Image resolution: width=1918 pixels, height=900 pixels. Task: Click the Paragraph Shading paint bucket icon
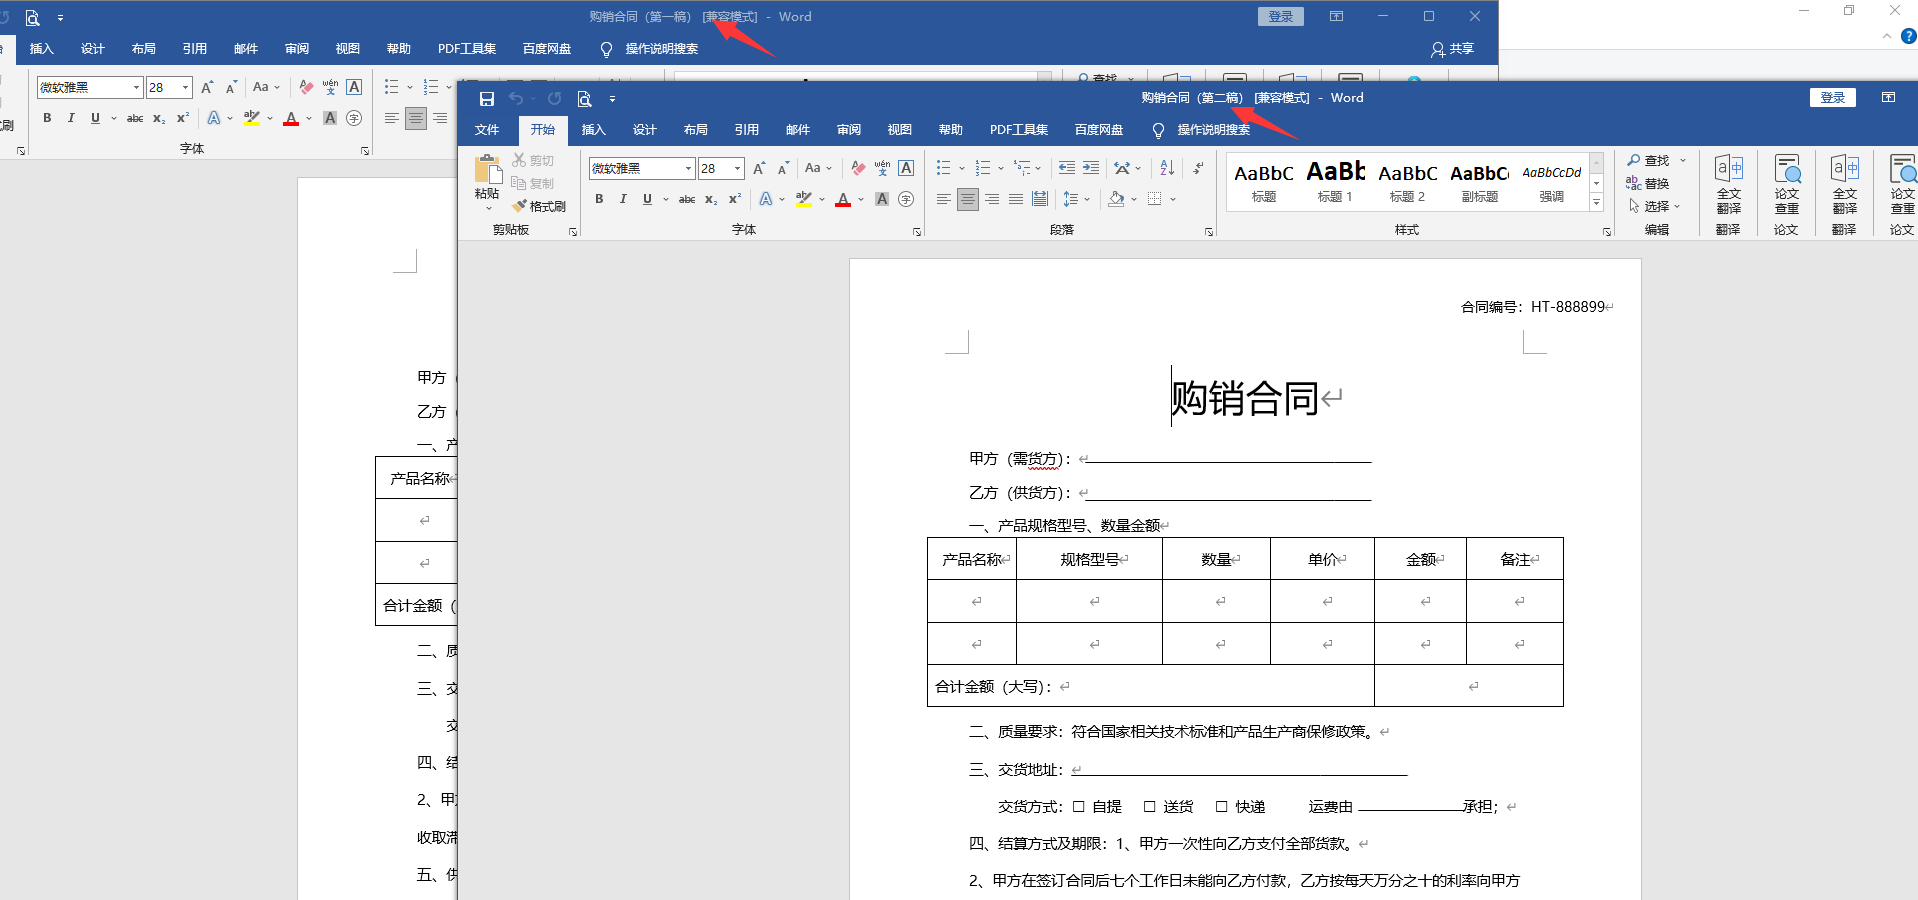[1116, 199]
